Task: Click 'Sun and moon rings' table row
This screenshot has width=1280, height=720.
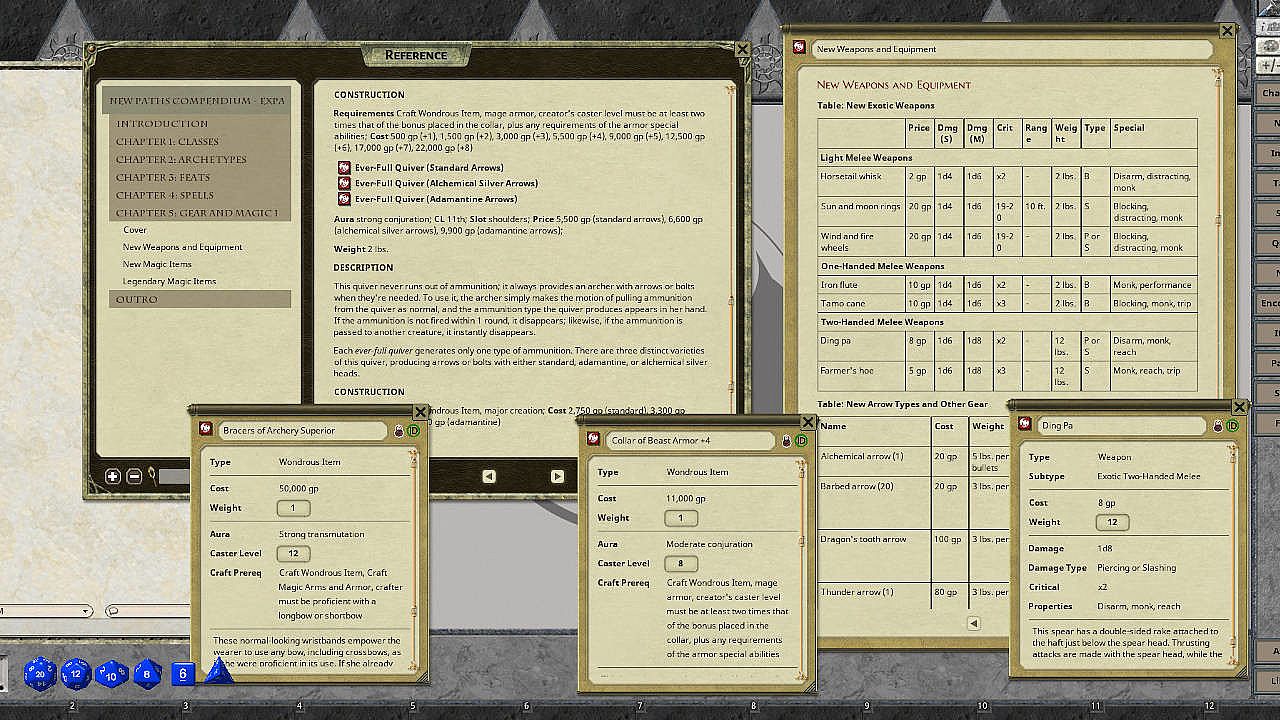Action: click(1007, 212)
